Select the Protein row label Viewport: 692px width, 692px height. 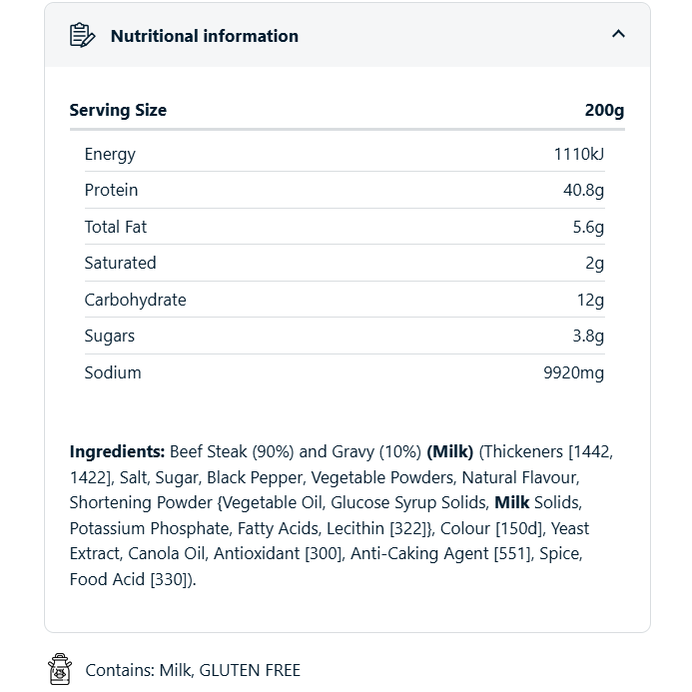tap(111, 190)
